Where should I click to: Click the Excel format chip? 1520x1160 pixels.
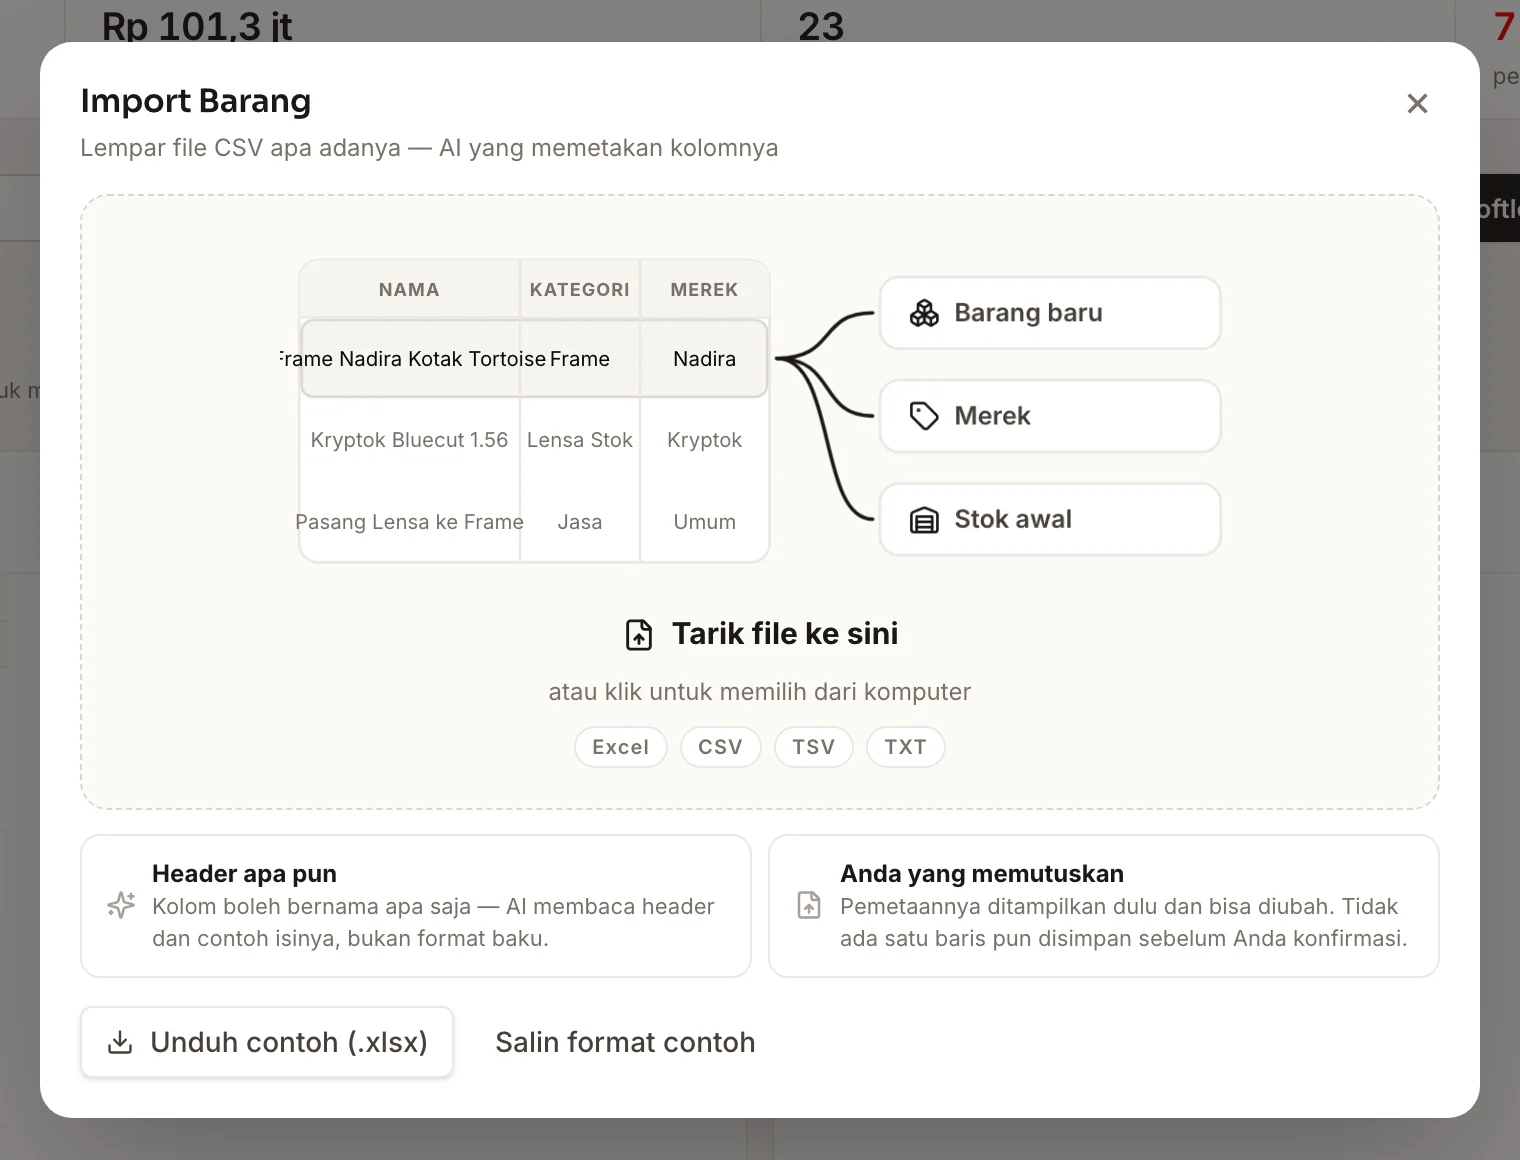[621, 747]
